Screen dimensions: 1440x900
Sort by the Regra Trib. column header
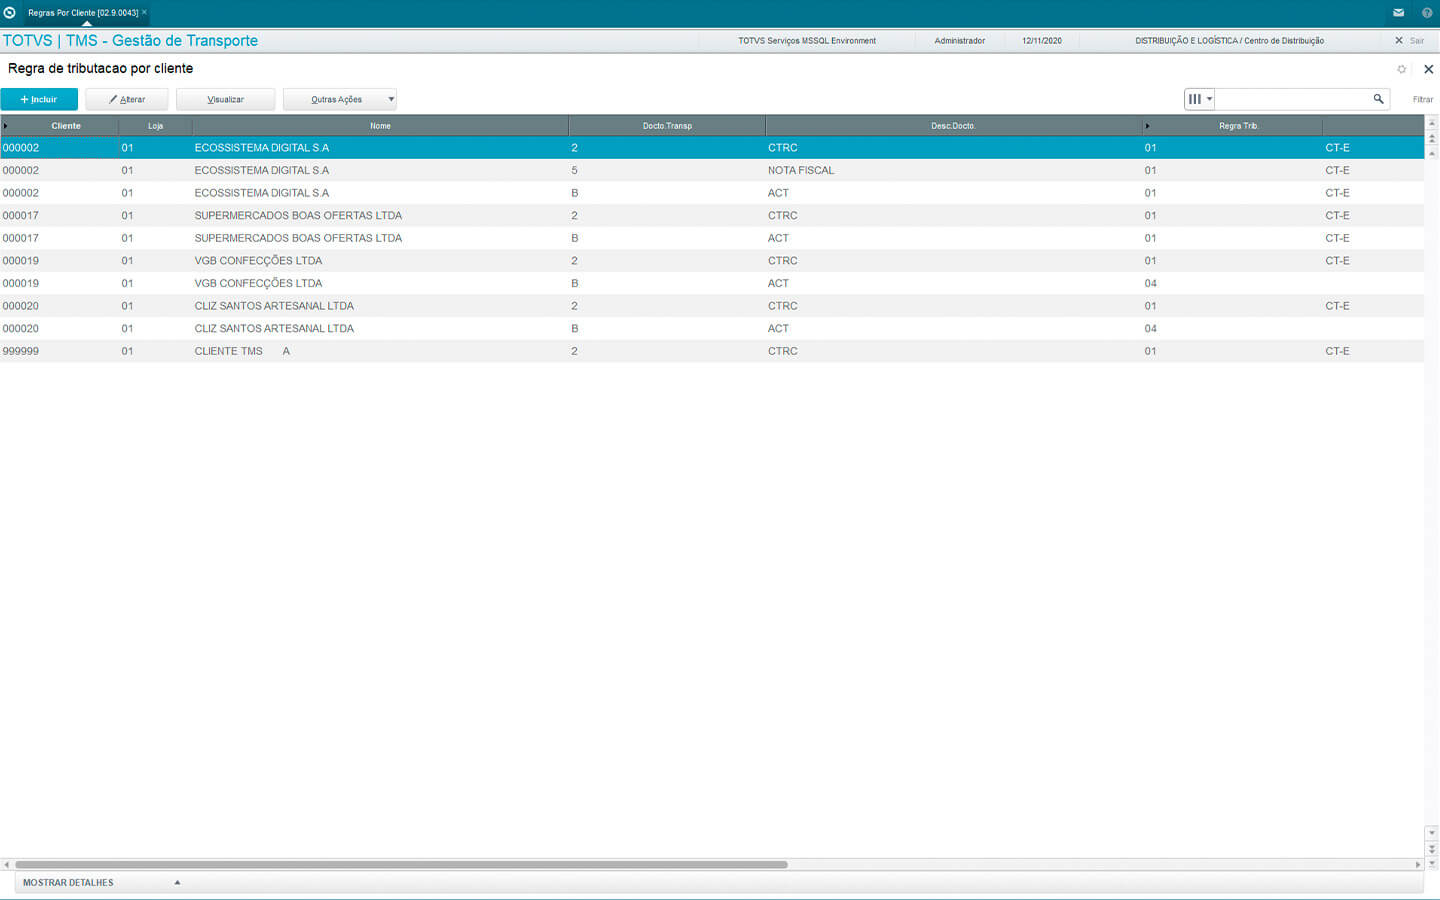click(x=1238, y=126)
